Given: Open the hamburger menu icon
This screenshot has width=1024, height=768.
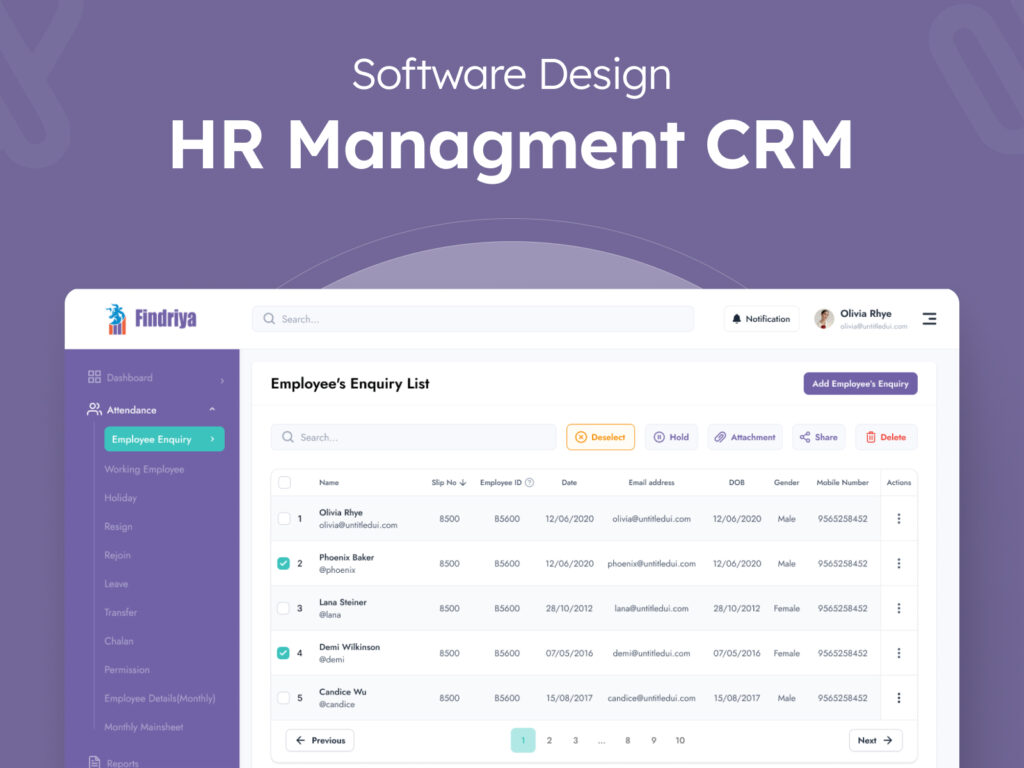Looking at the screenshot, I should (929, 319).
